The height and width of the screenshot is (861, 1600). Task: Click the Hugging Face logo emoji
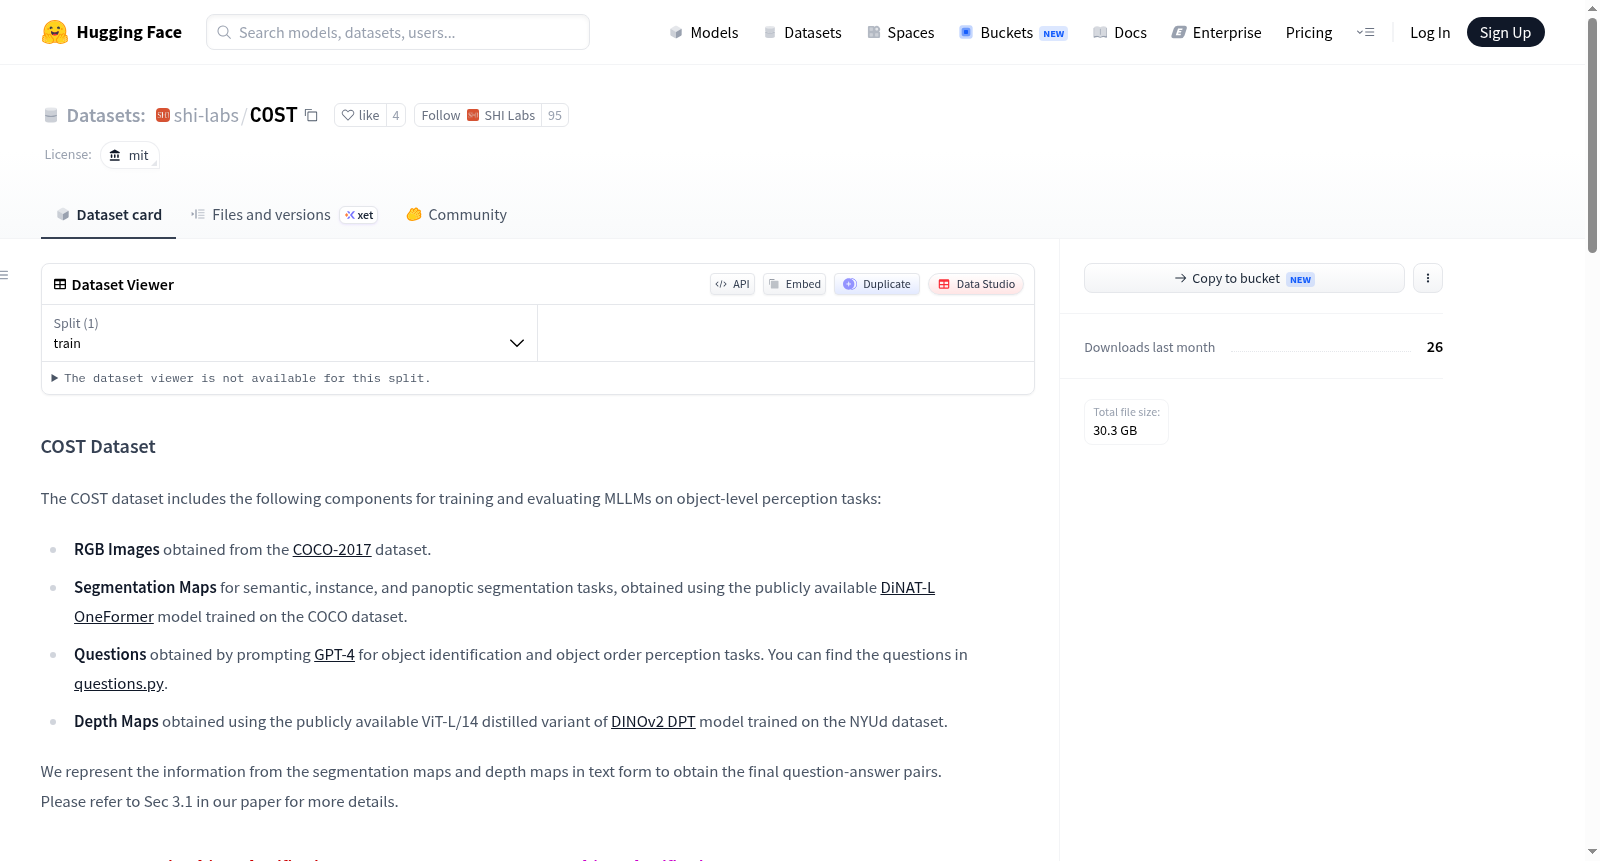(x=55, y=32)
